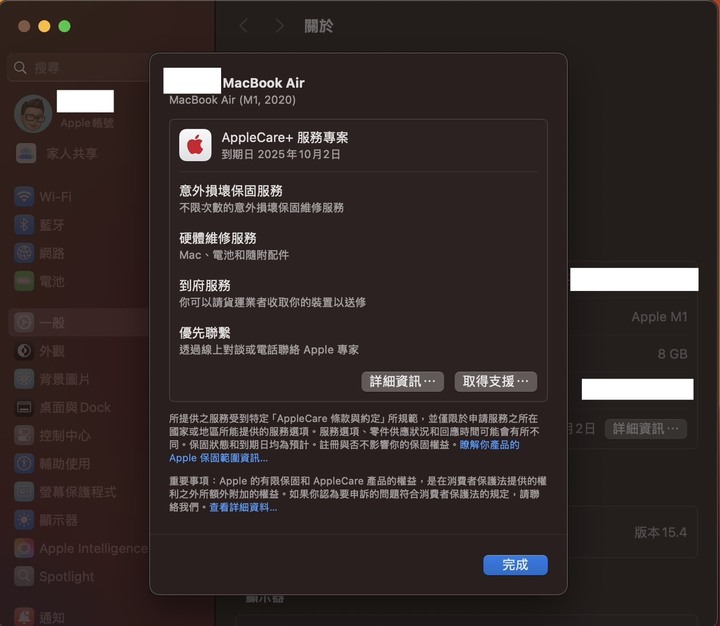Select the 螢幕保護程式 icon
This screenshot has height=626, width=720.
pyautogui.click(x=24, y=492)
